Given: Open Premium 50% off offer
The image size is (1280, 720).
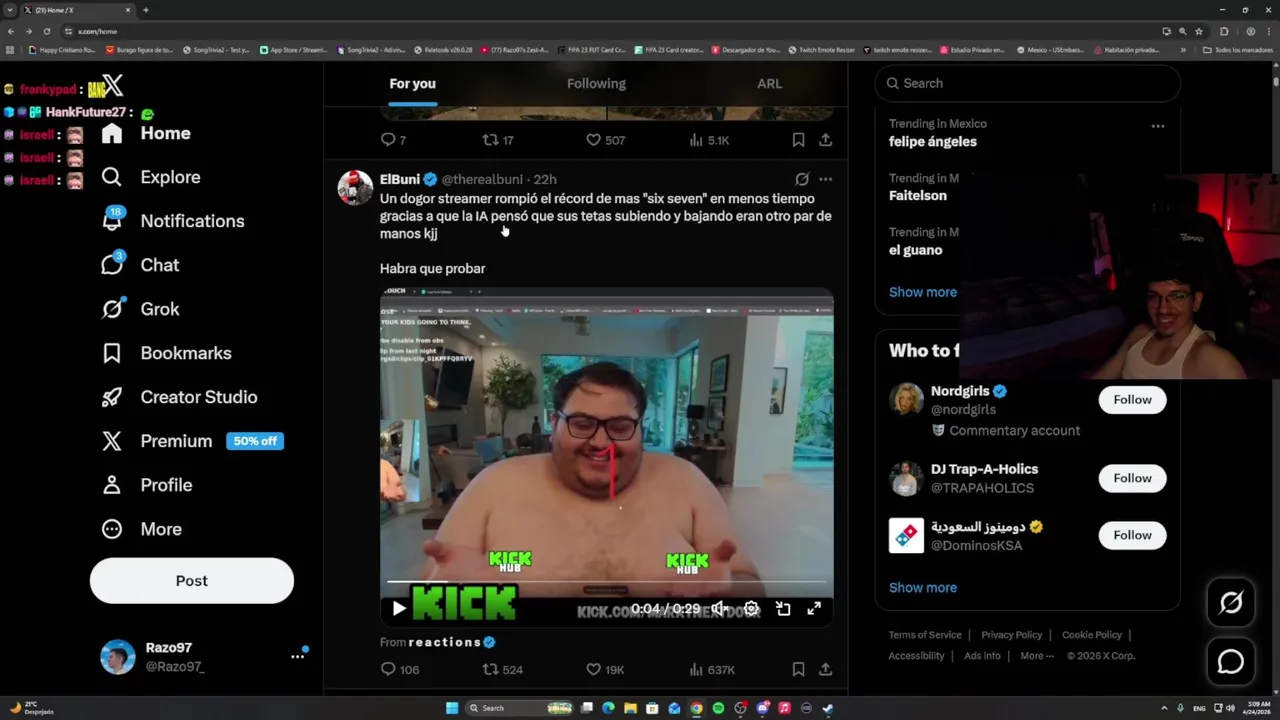Looking at the screenshot, I should pyautogui.click(x=192, y=441).
